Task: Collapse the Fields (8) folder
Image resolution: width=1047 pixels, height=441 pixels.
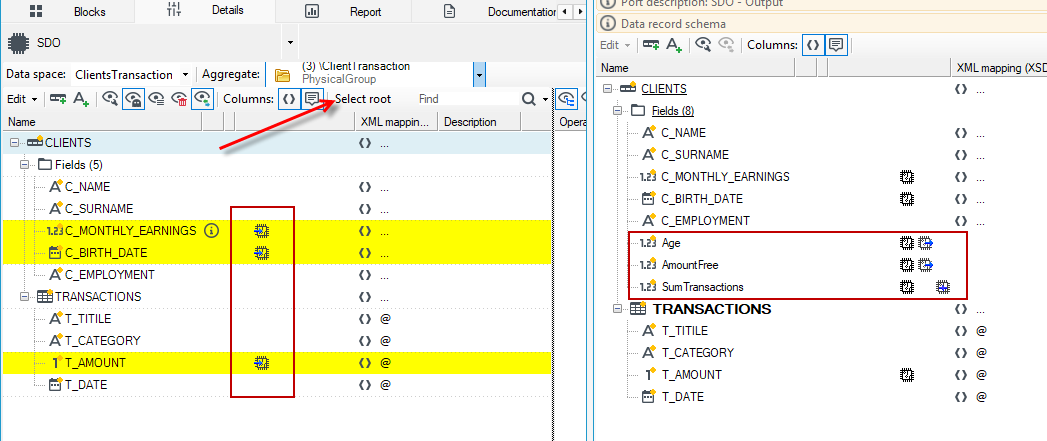Action: tap(618, 110)
